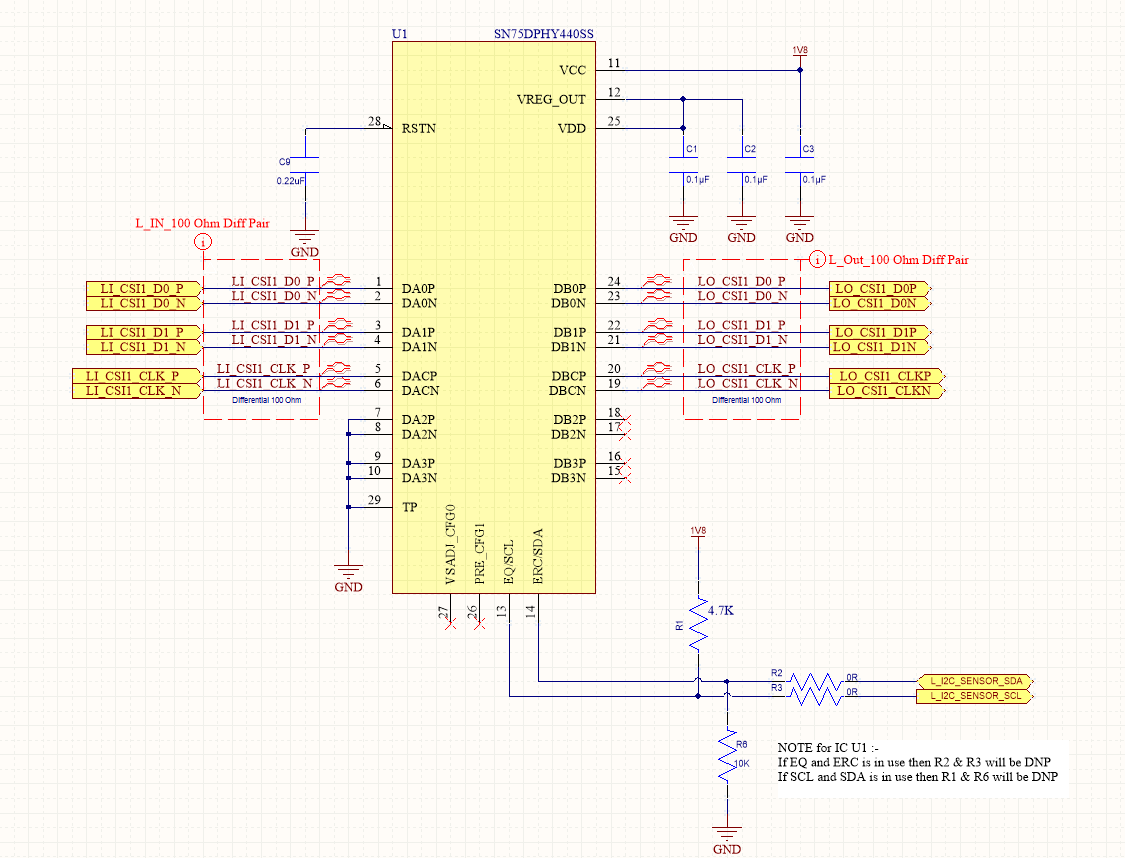Select the LO_CSI1_CLKP output port
The width and height of the screenshot is (1125, 858).
[x=888, y=376]
